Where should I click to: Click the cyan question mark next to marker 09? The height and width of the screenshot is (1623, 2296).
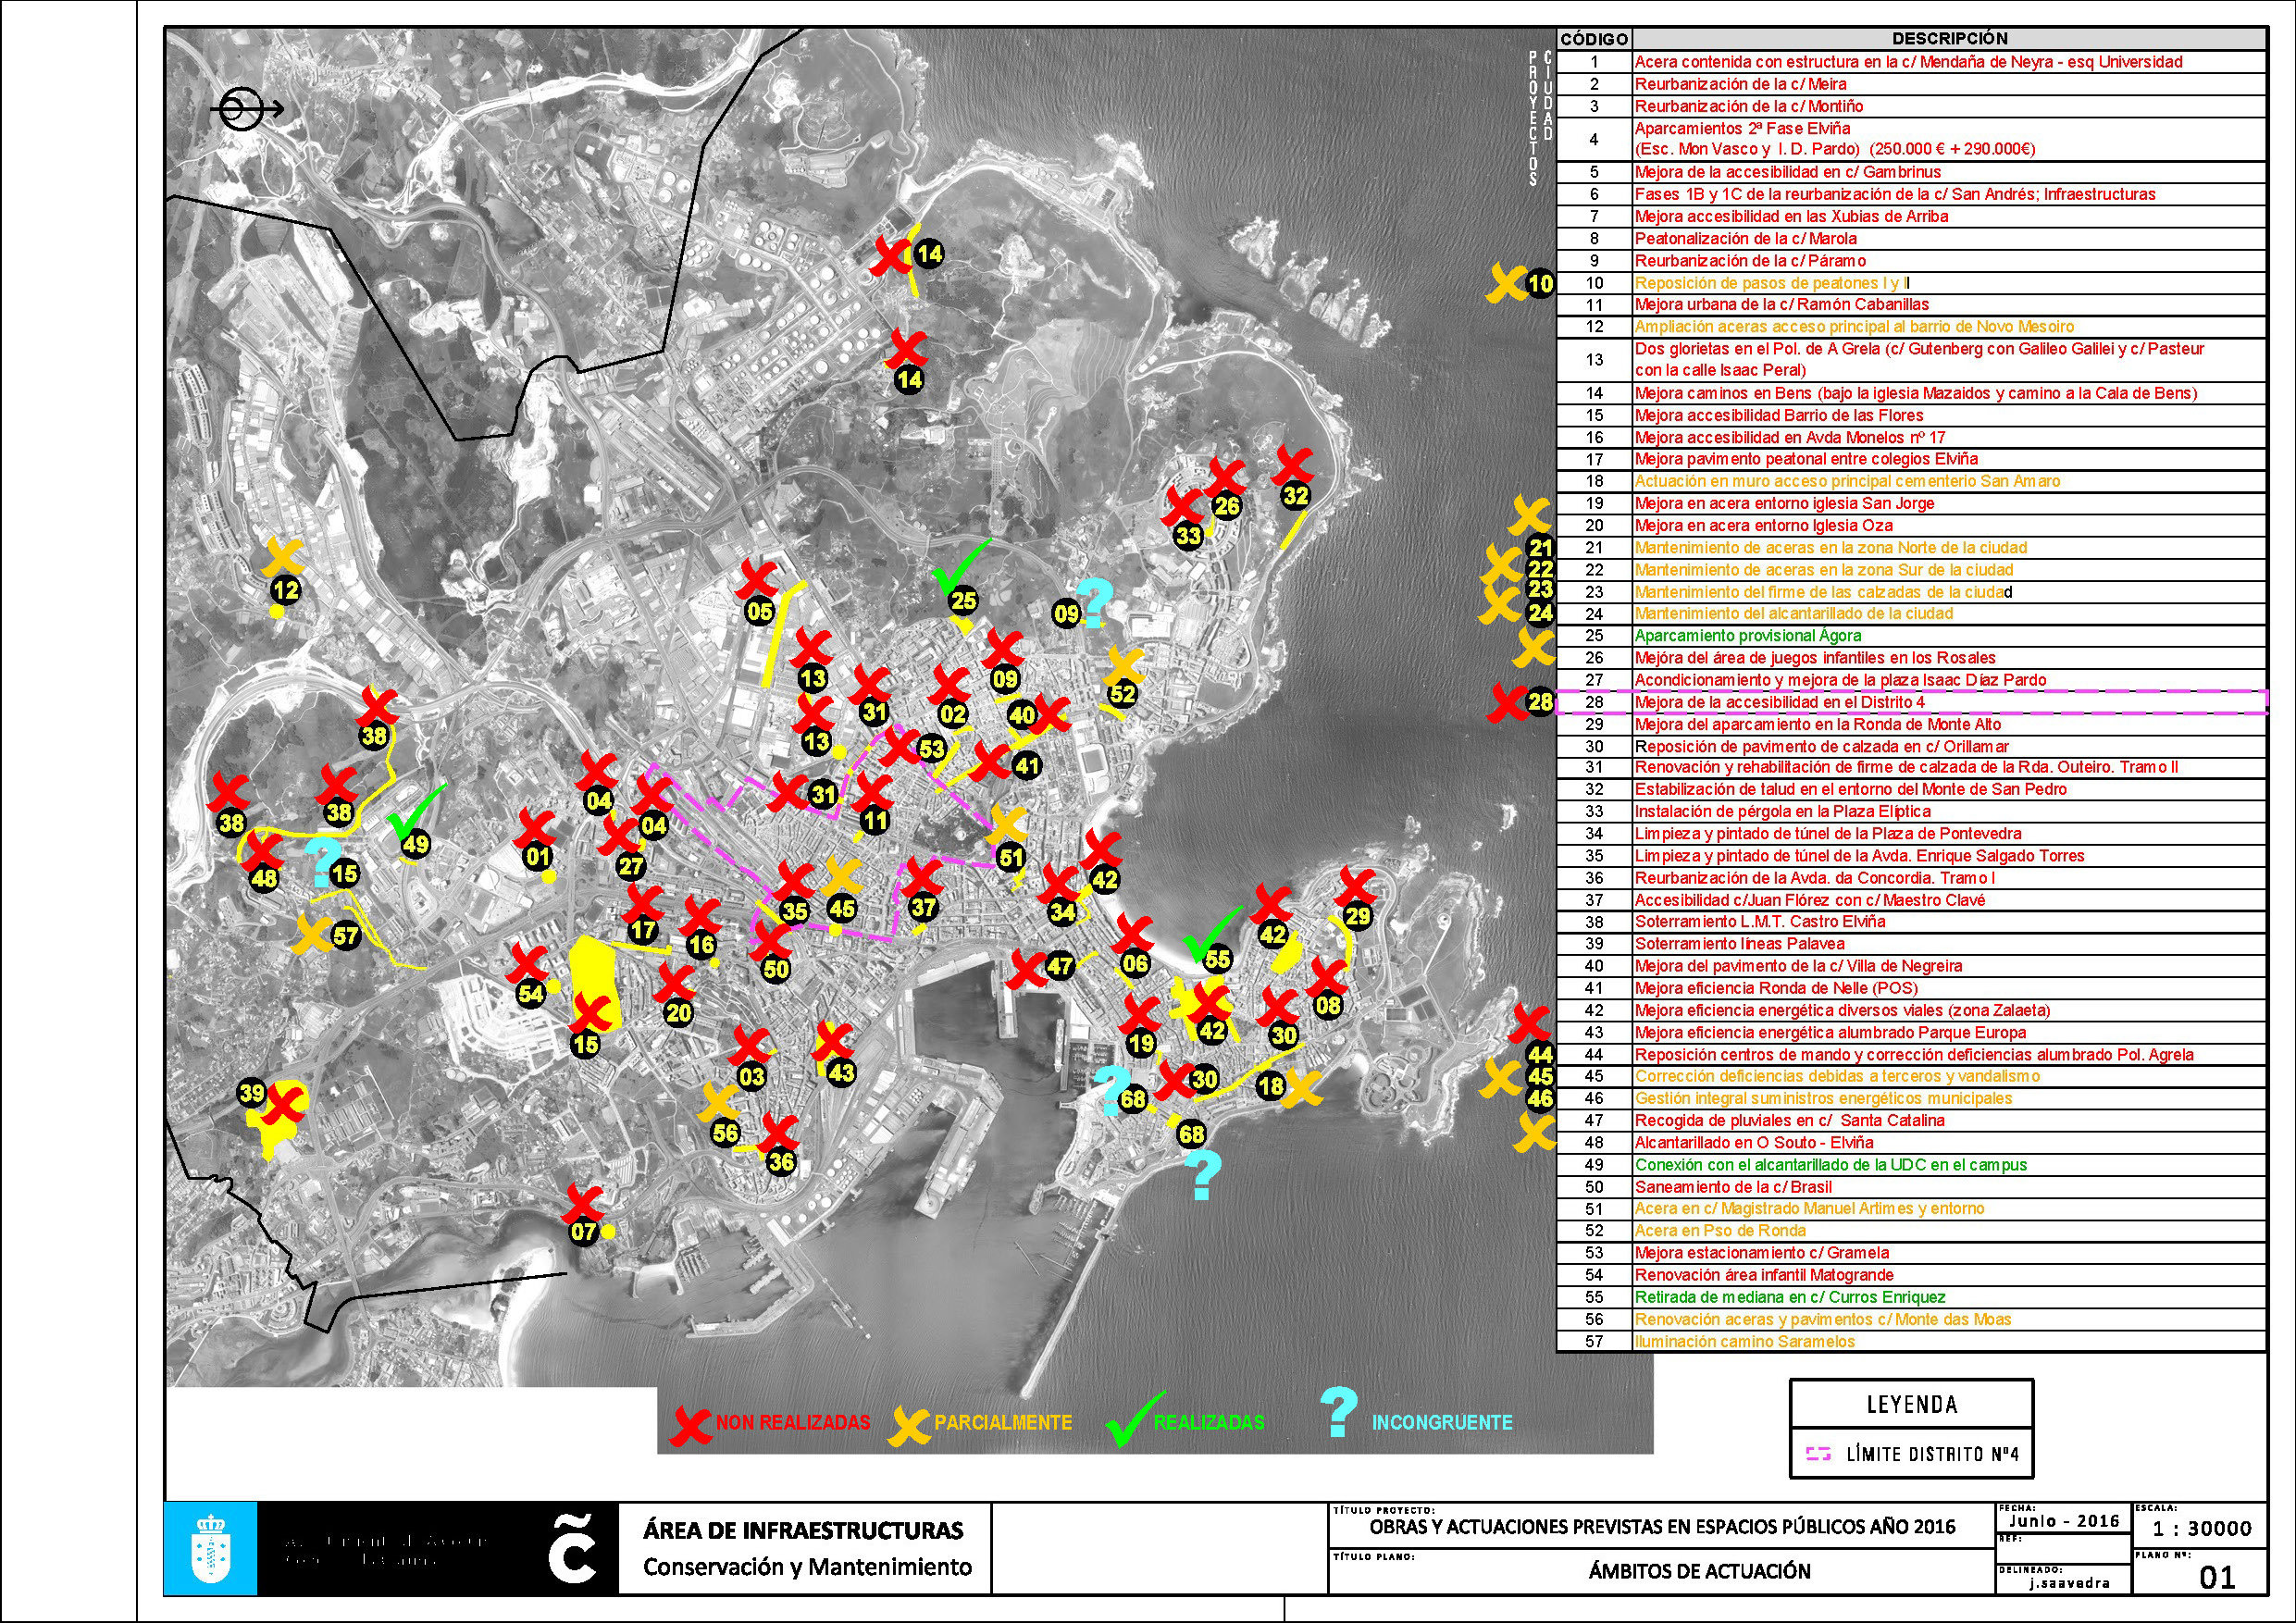1094,602
